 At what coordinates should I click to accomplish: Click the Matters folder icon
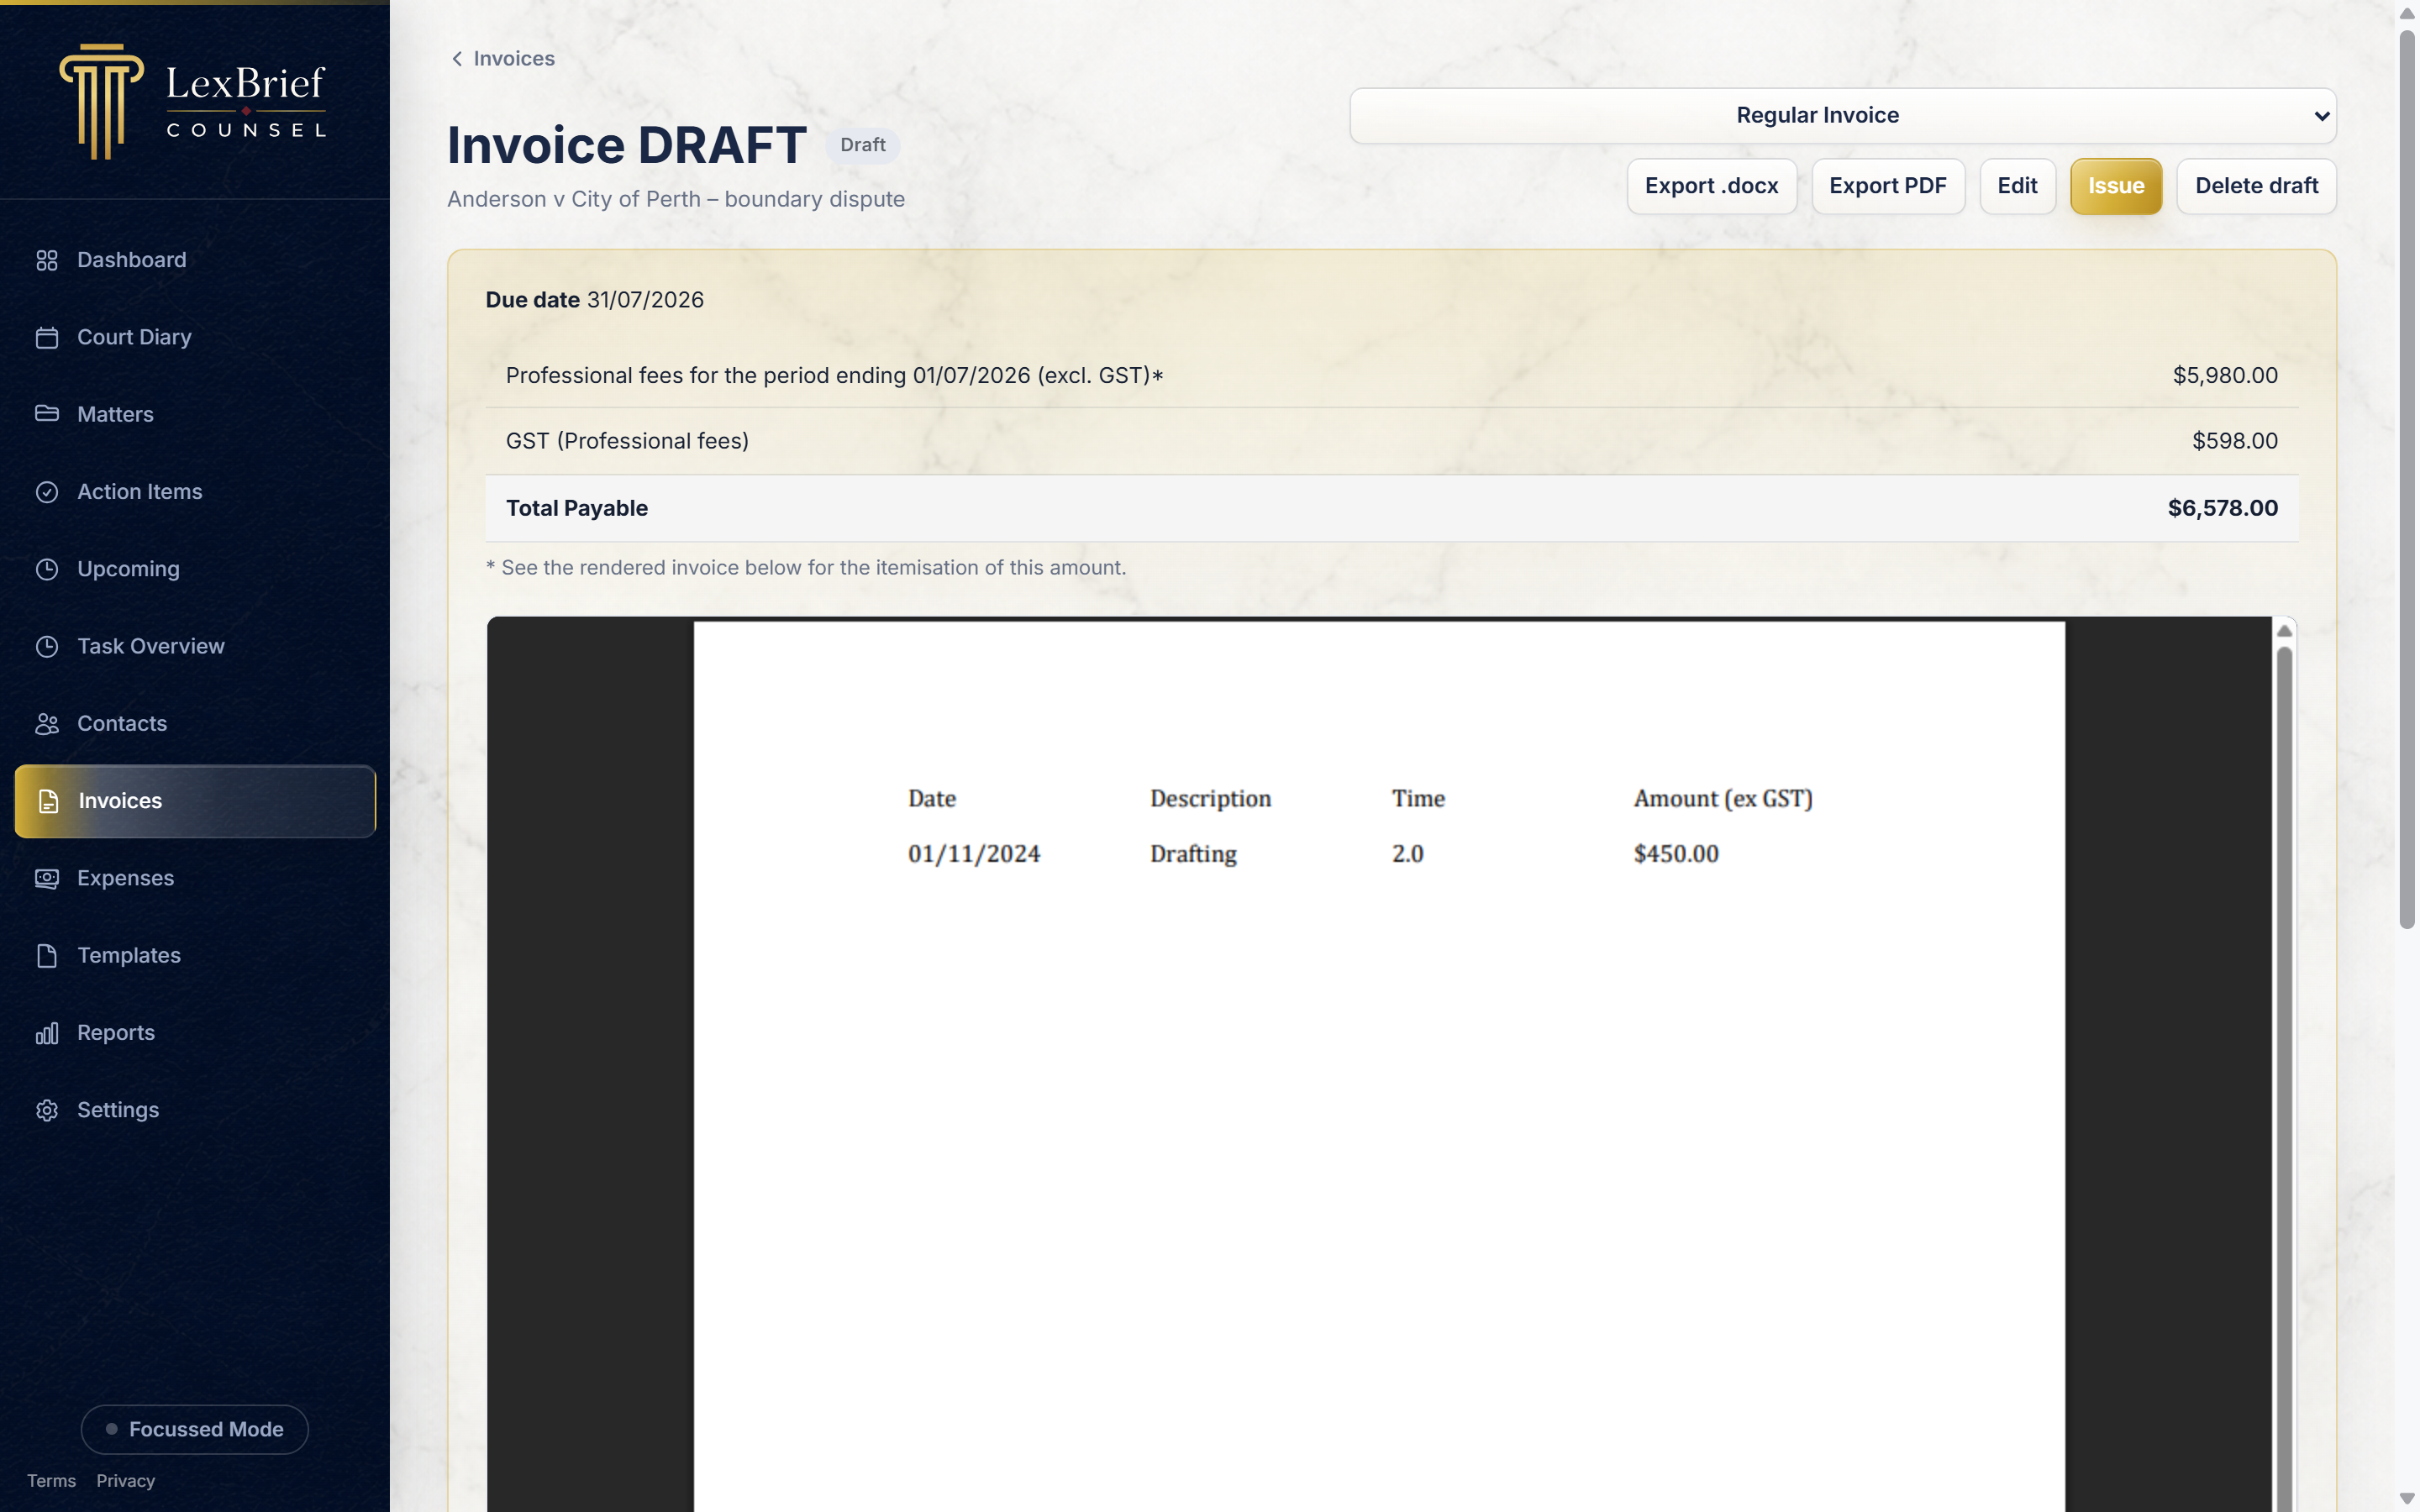pos(47,414)
